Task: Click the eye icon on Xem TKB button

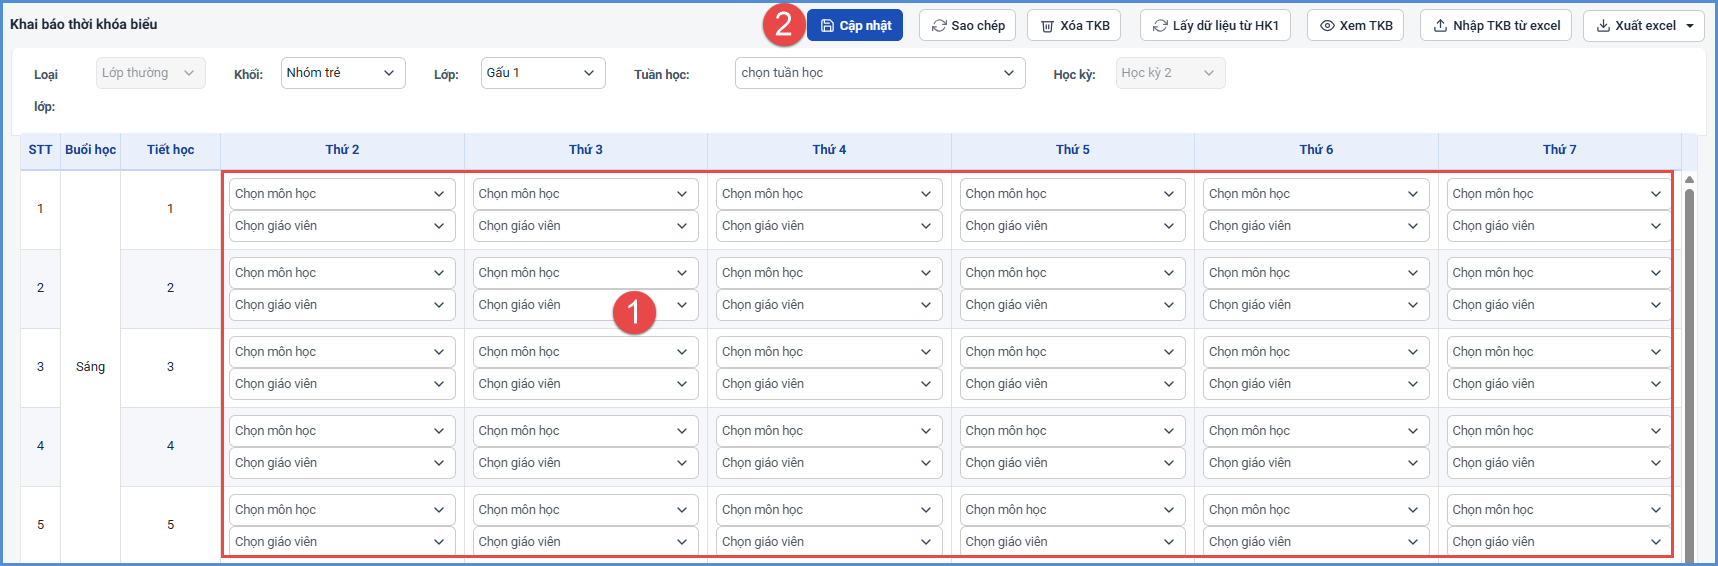Action: pos(1327,26)
